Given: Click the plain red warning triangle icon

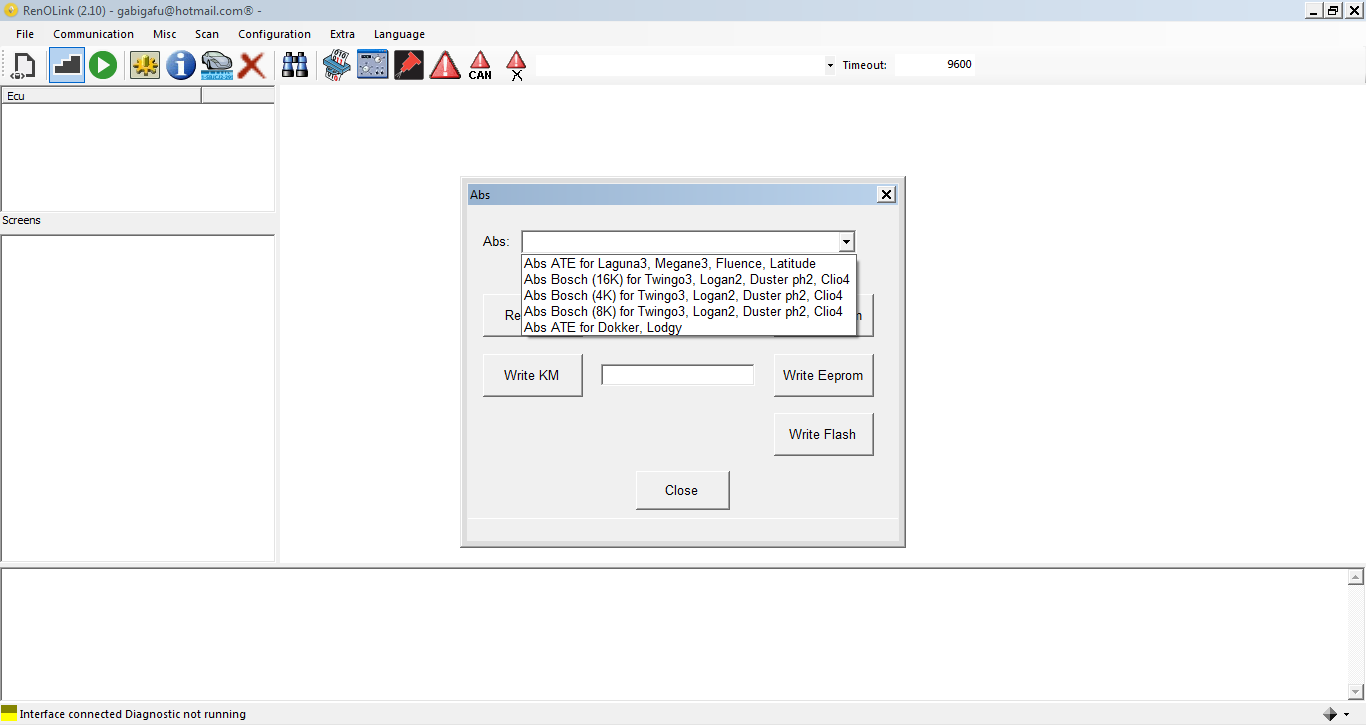Looking at the screenshot, I should click(x=445, y=66).
